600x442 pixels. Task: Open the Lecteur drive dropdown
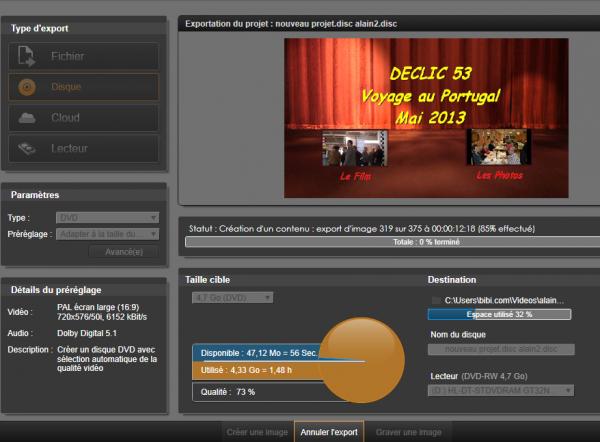coord(501,390)
